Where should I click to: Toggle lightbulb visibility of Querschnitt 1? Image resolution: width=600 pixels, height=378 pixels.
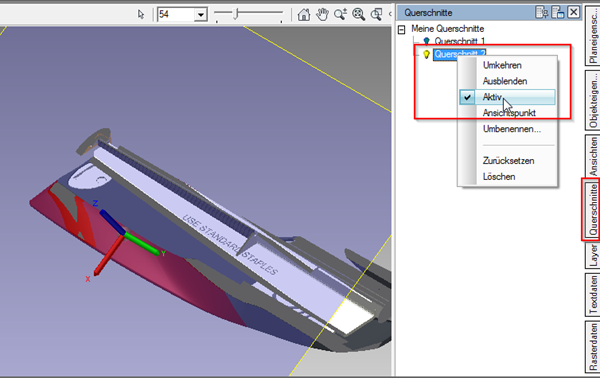tap(426, 41)
